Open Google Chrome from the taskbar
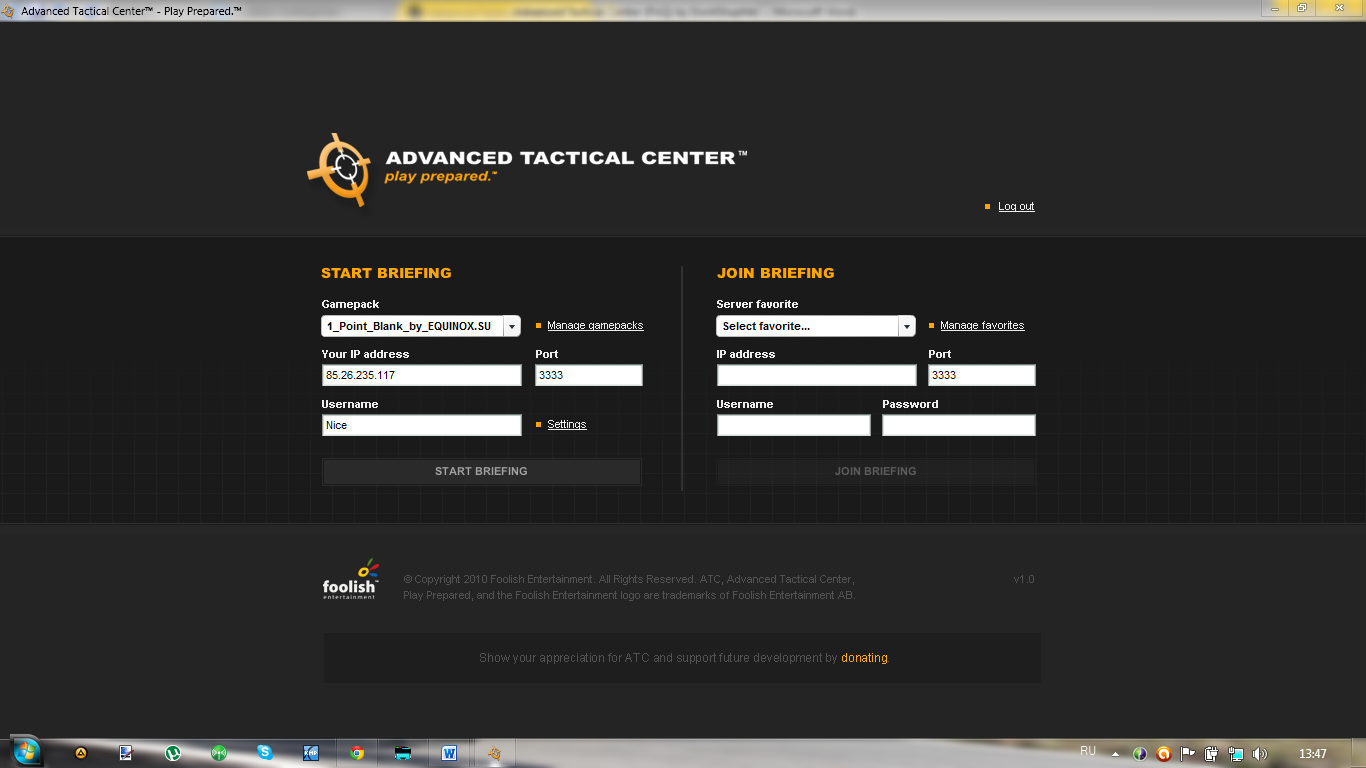 tap(357, 753)
